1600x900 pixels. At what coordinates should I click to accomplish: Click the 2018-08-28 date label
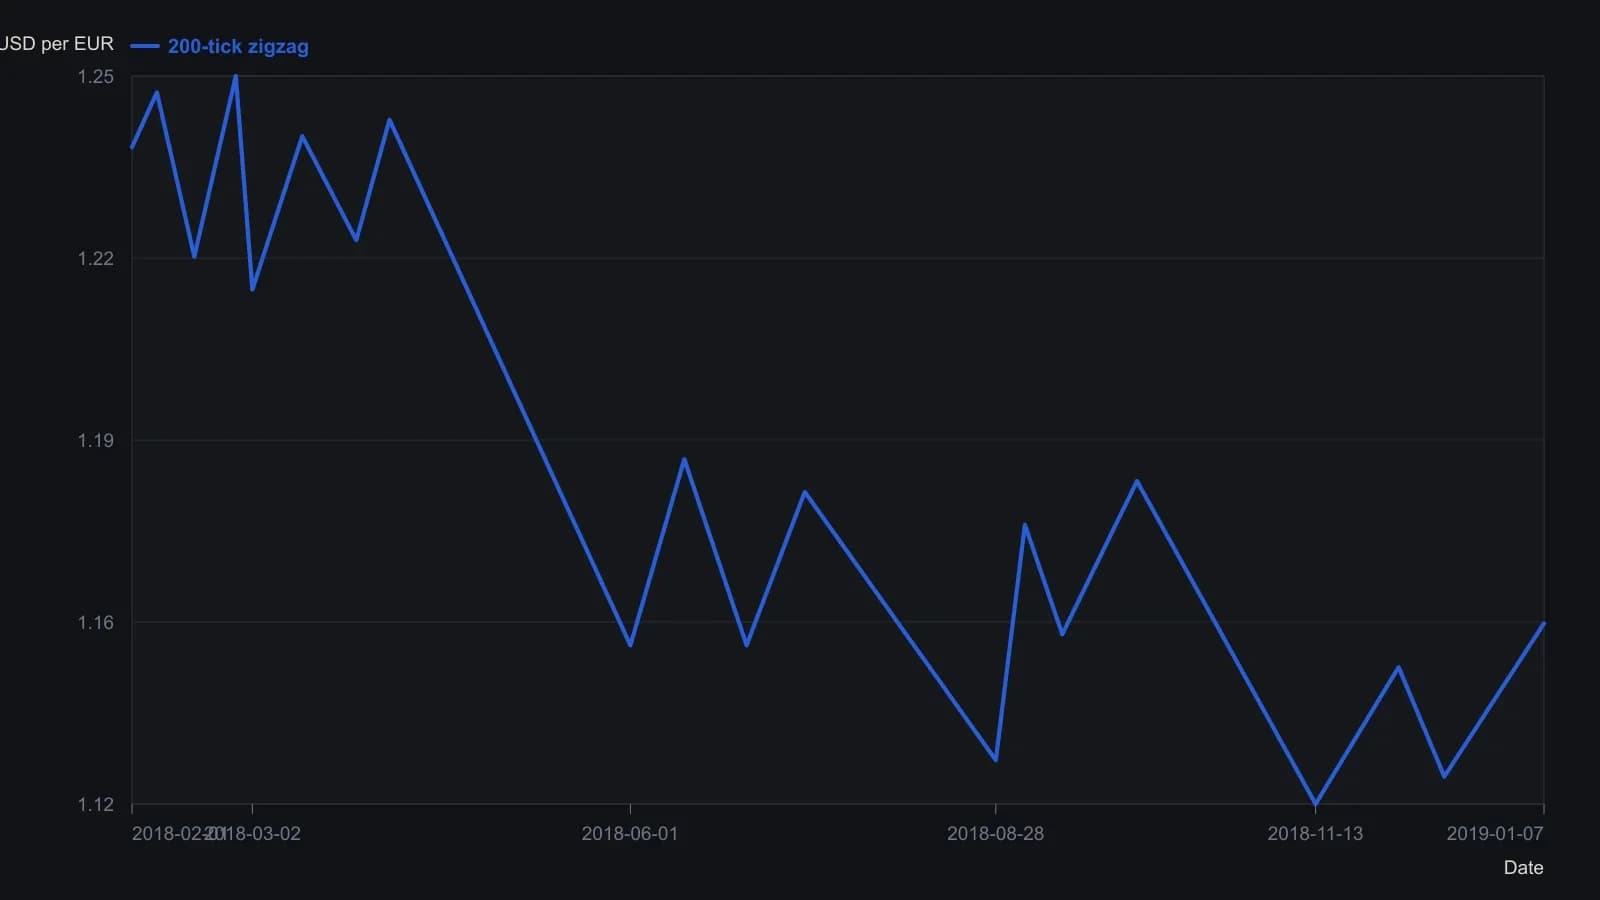point(995,833)
